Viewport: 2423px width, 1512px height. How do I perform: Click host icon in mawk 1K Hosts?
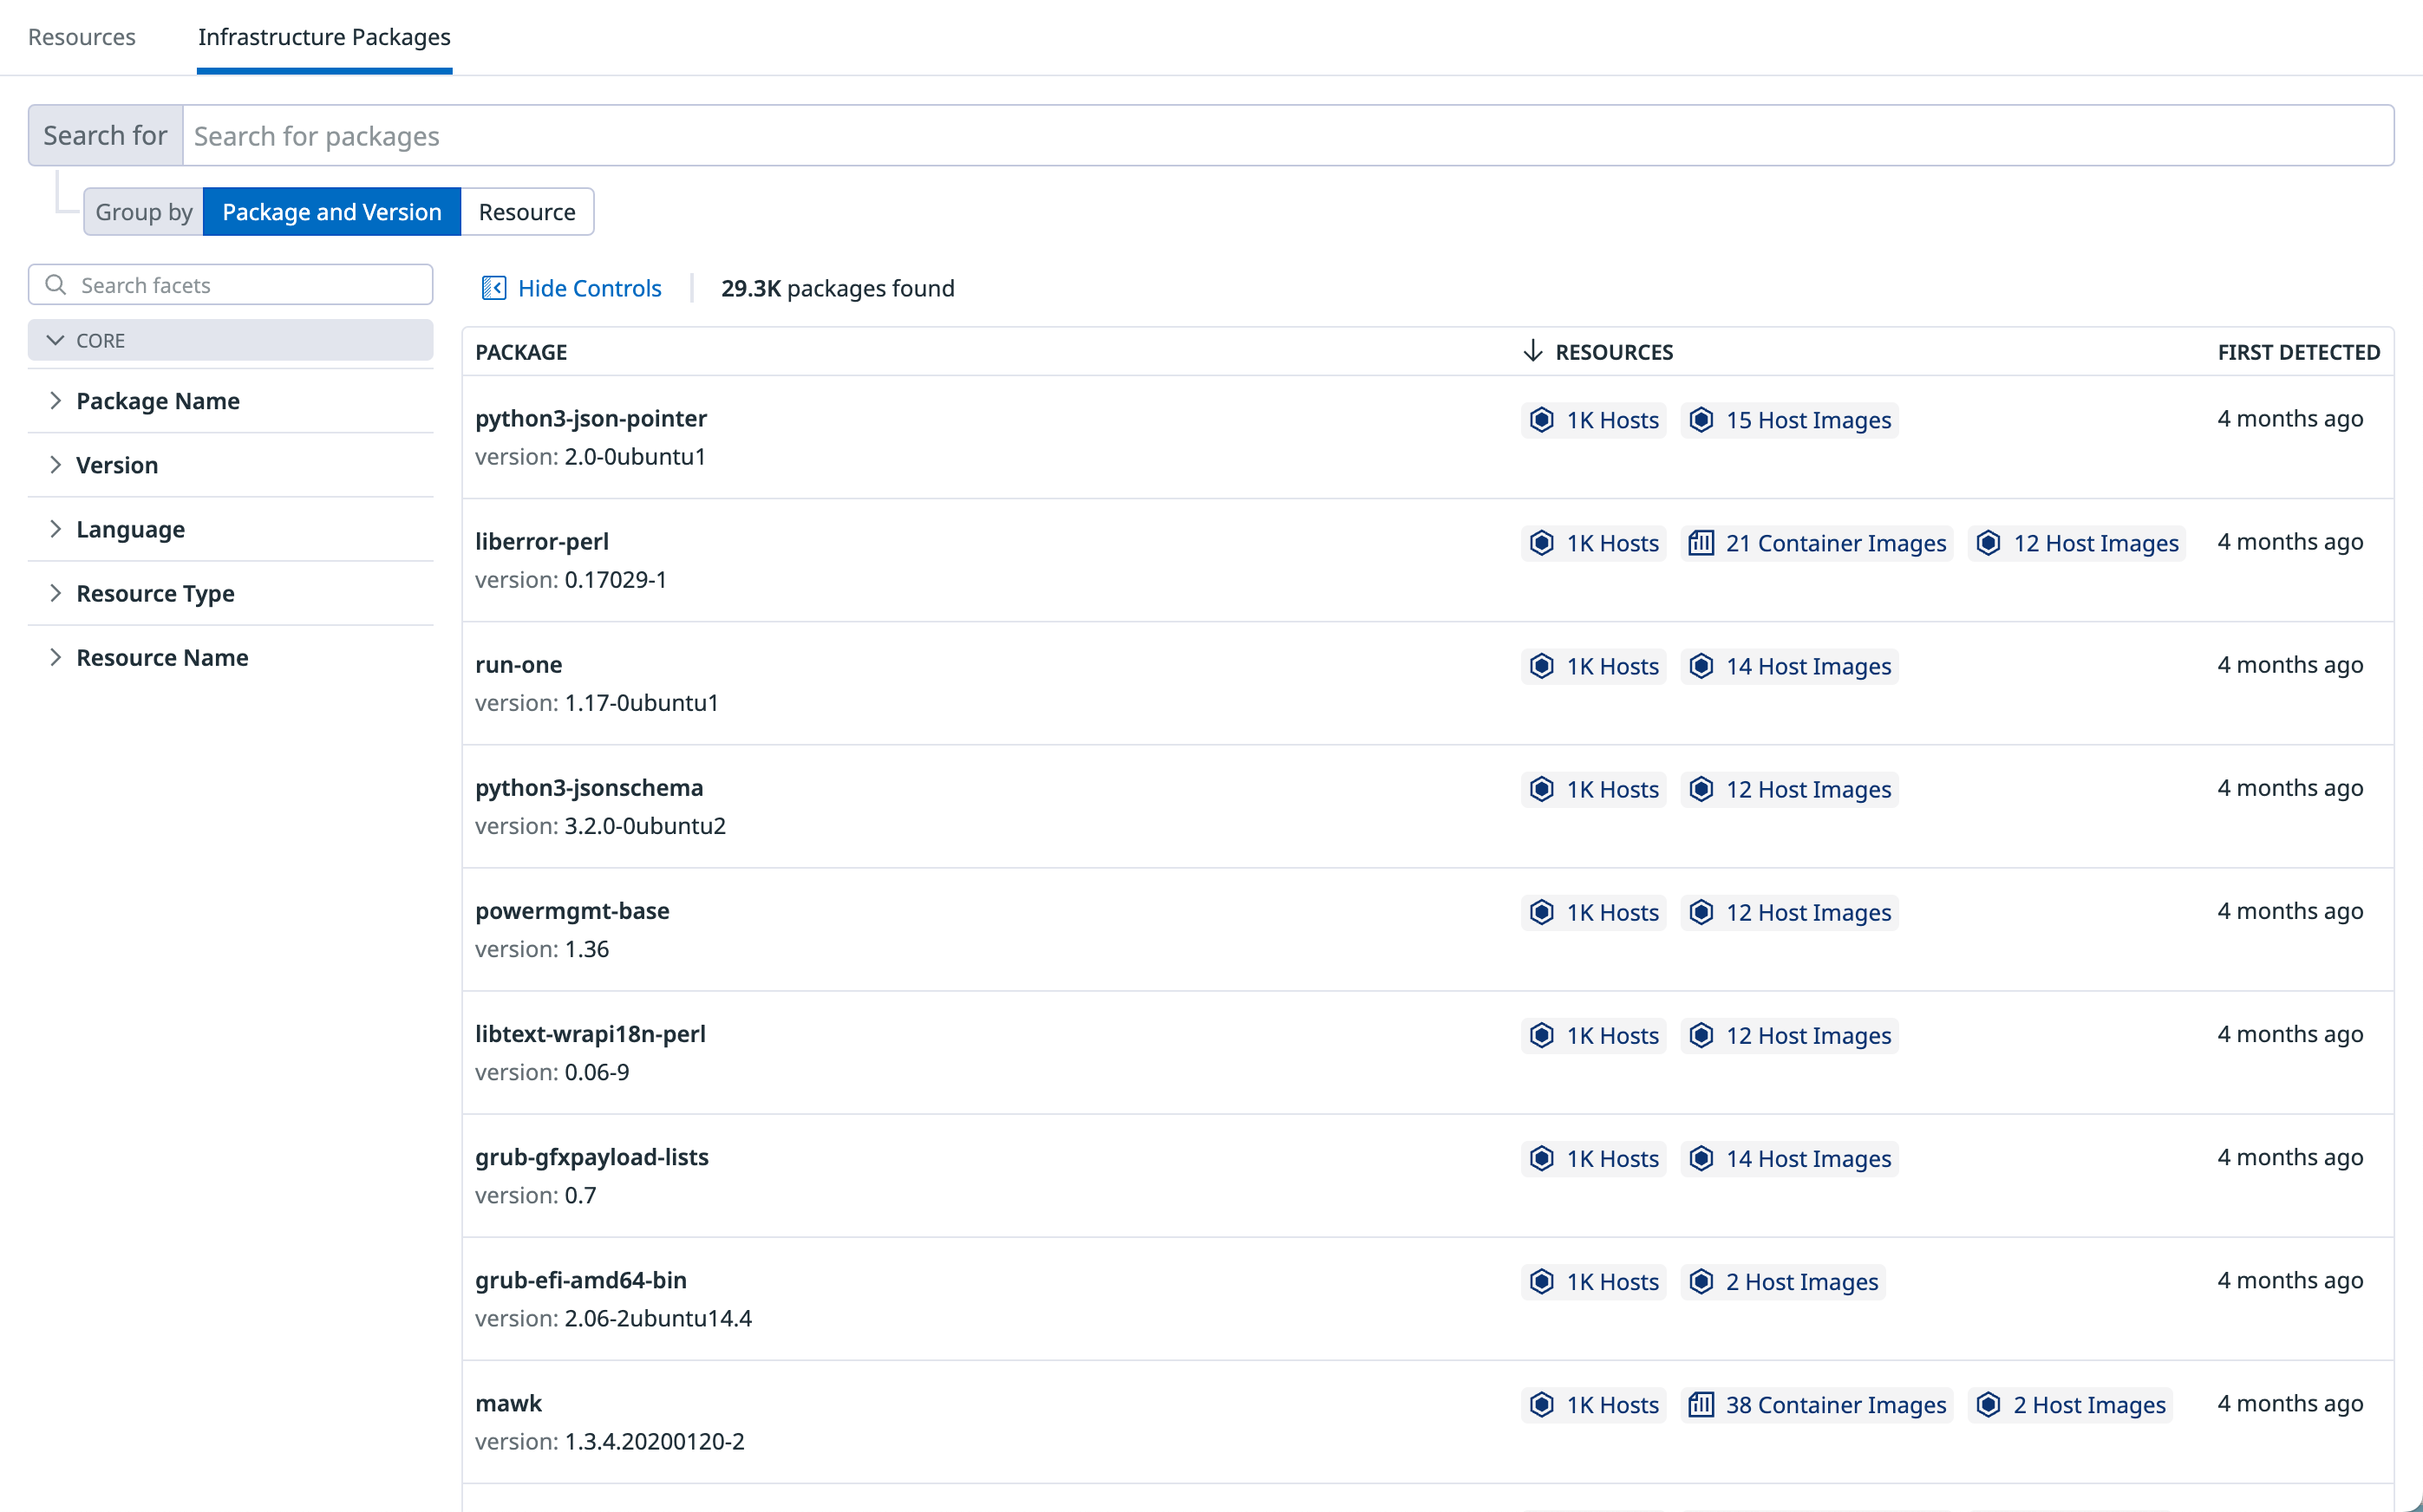point(1542,1404)
